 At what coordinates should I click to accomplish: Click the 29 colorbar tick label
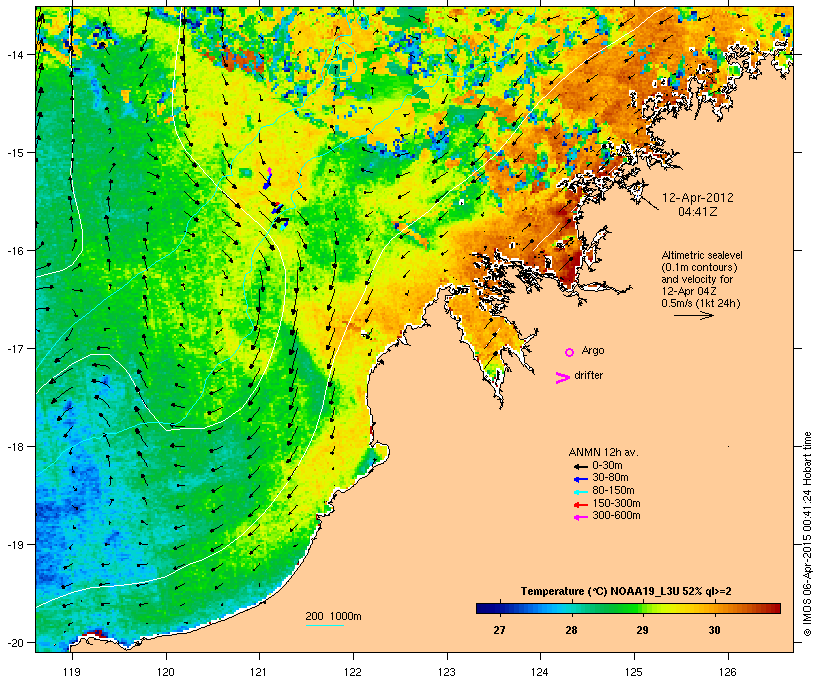643,630
